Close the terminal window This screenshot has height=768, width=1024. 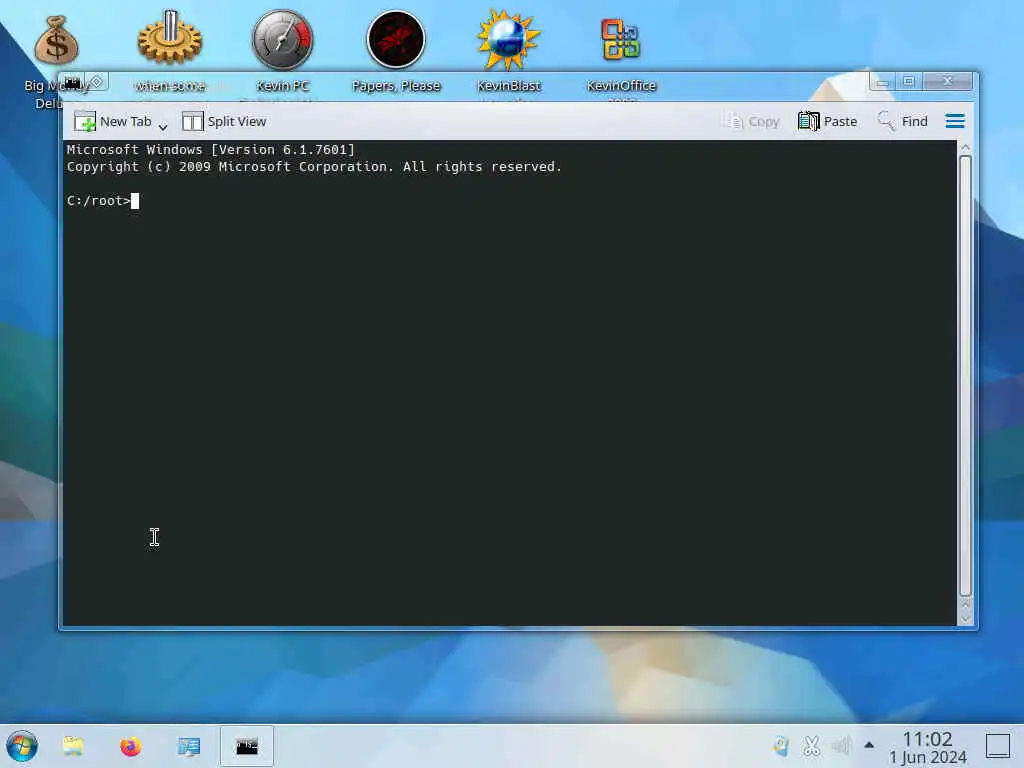click(x=948, y=82)
